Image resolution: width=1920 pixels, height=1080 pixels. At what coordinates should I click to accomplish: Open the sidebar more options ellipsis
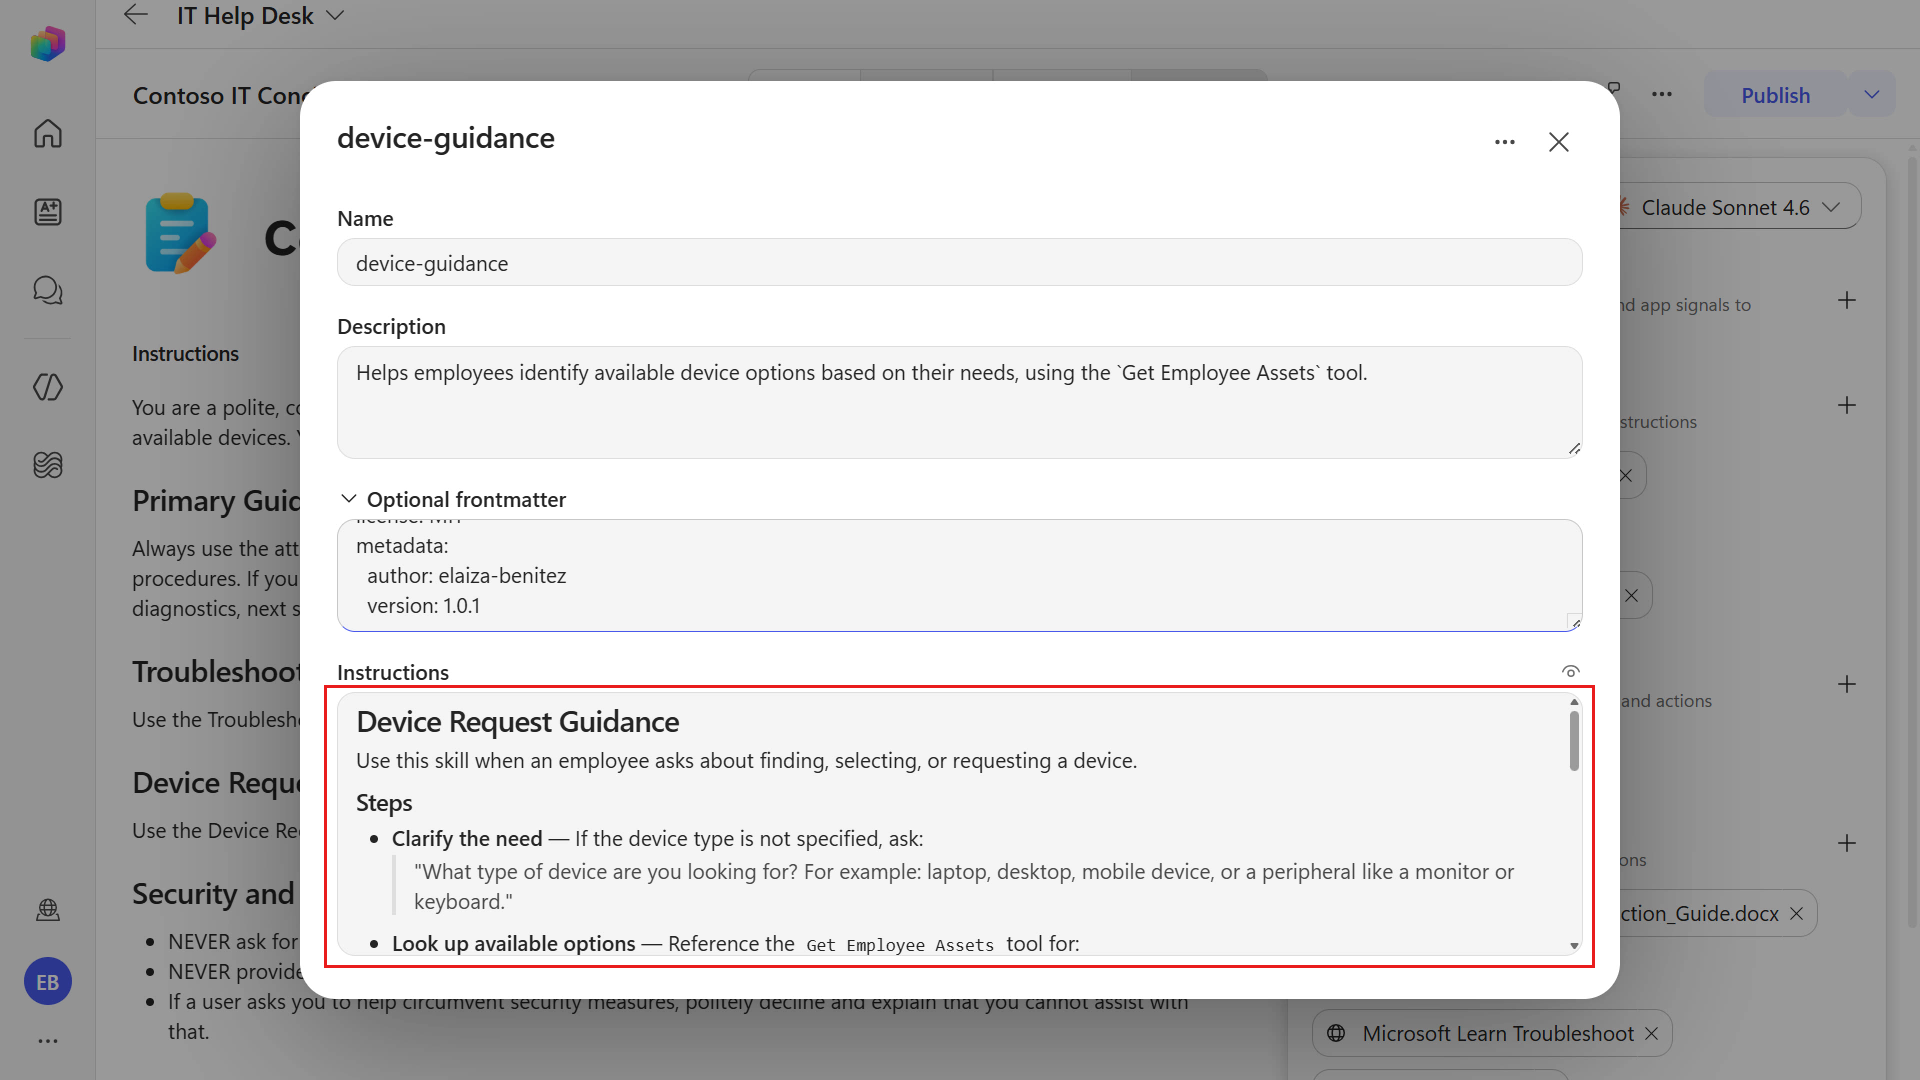click(x=48, y=1041)
